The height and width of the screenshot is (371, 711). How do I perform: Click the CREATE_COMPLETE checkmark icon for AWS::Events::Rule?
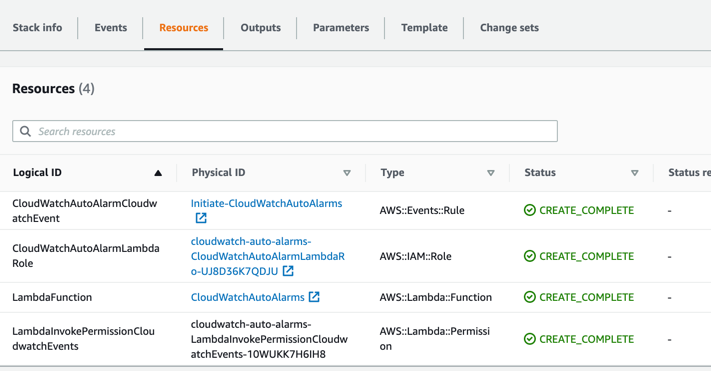point(530,210)
